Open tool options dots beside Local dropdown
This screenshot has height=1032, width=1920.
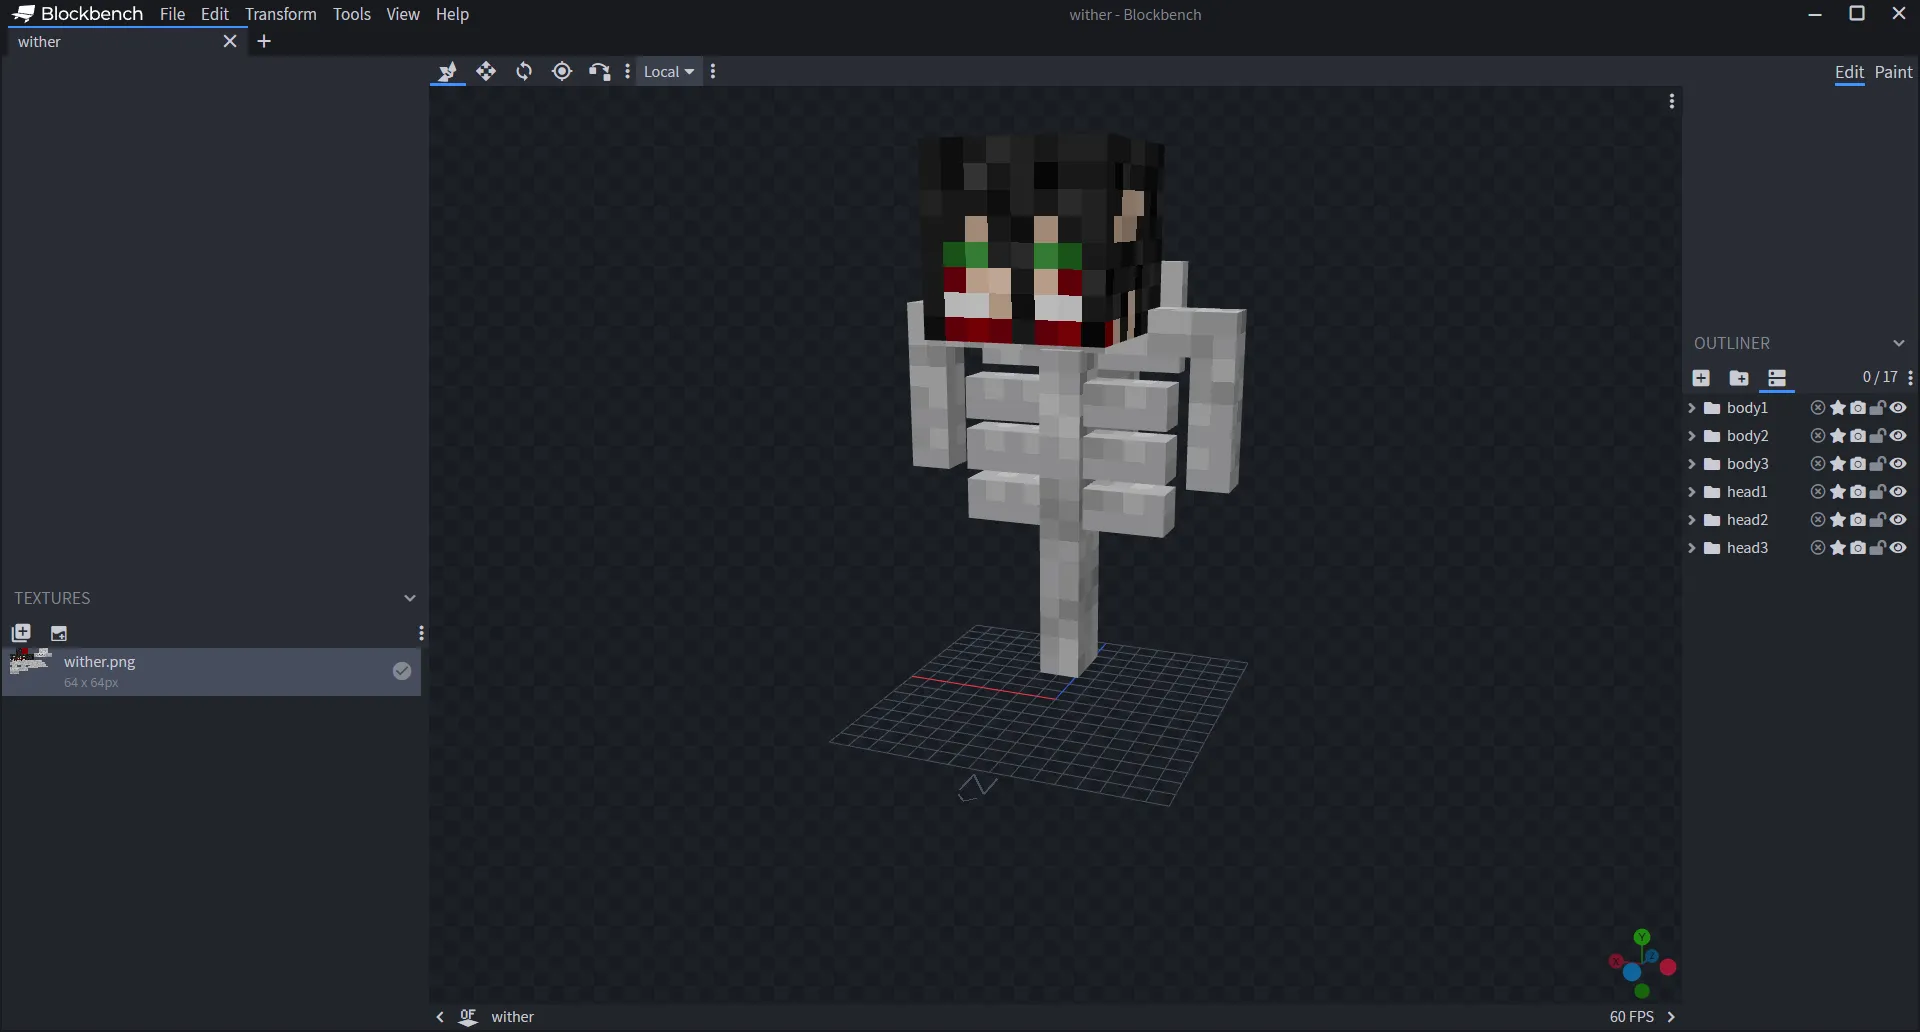(x=627, y=71)
